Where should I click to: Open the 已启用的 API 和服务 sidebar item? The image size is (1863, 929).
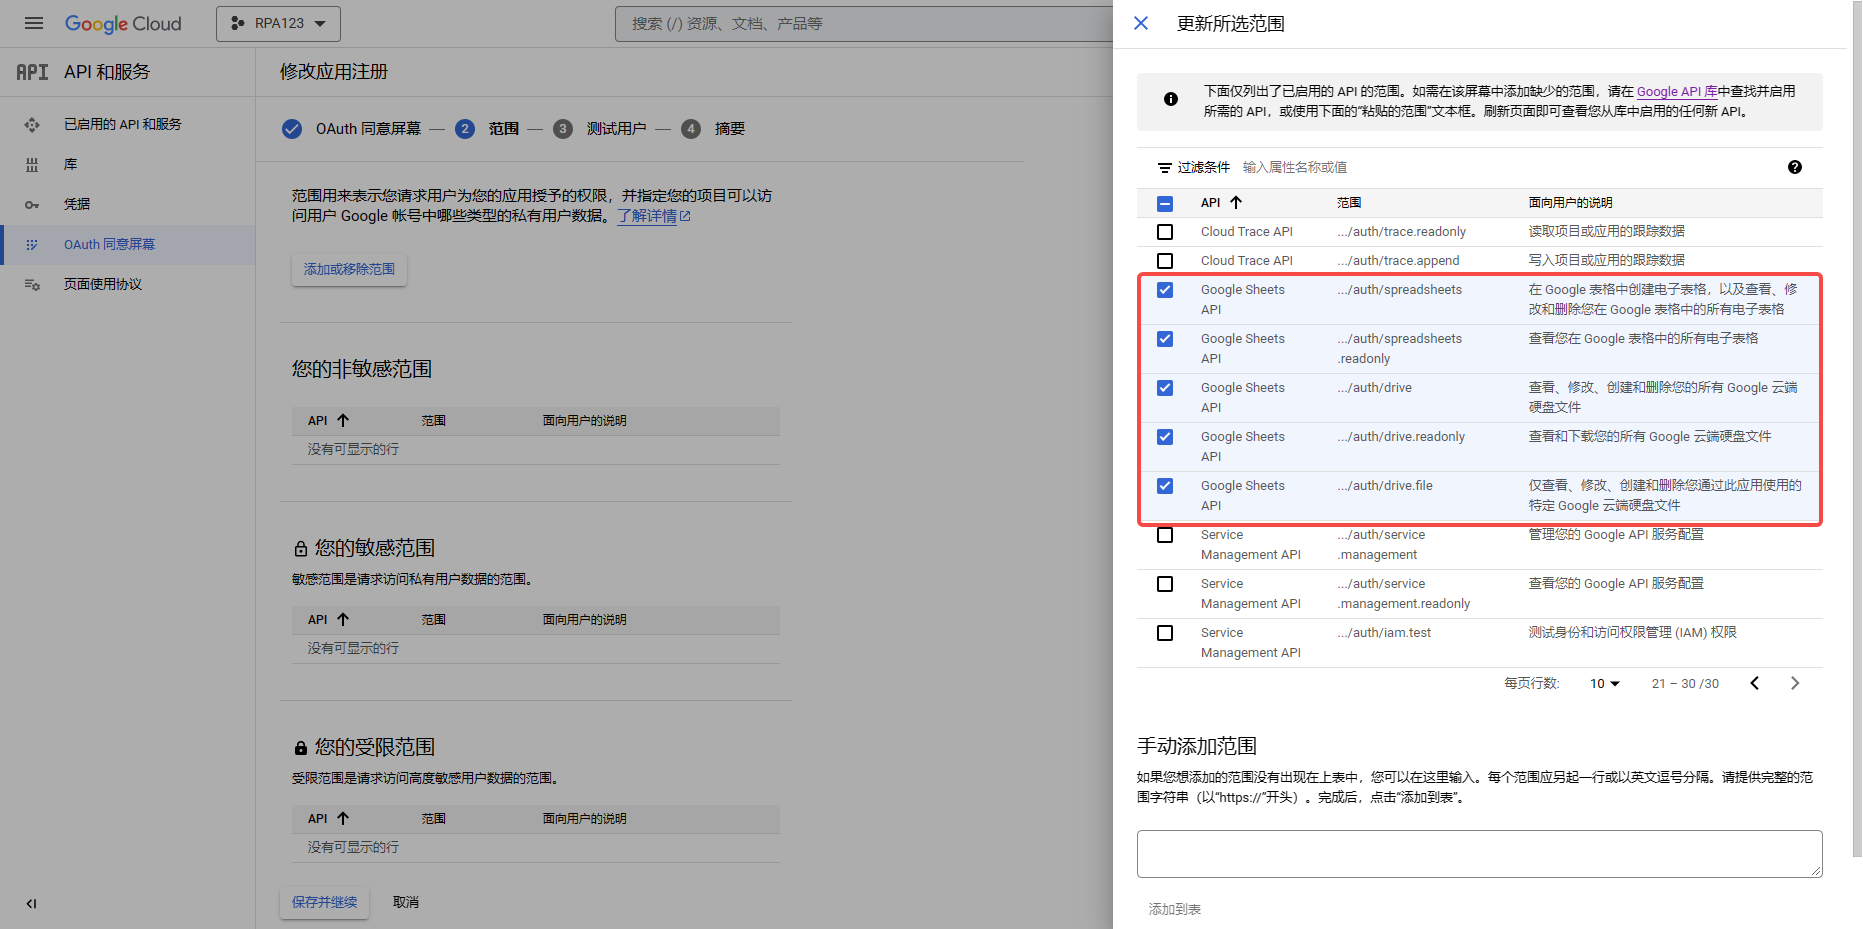[x=123, y=124]
